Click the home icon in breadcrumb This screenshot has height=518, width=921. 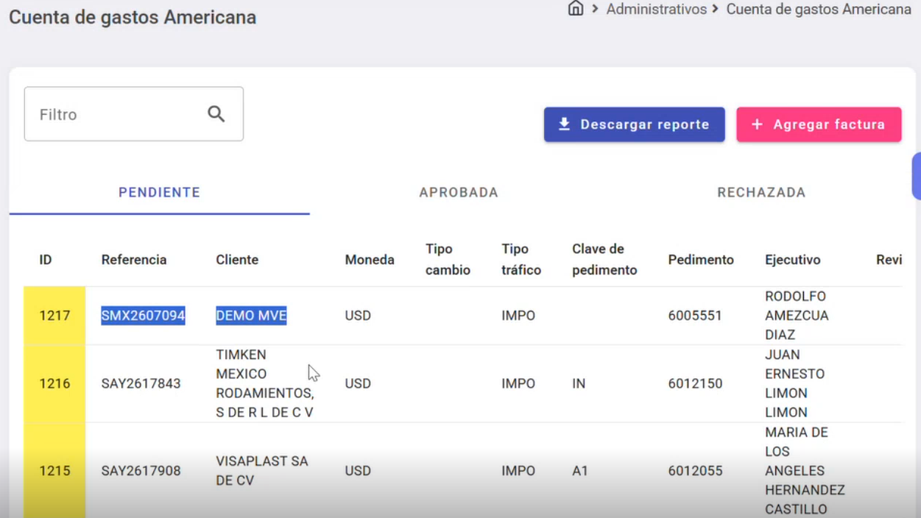click(575, 8)
